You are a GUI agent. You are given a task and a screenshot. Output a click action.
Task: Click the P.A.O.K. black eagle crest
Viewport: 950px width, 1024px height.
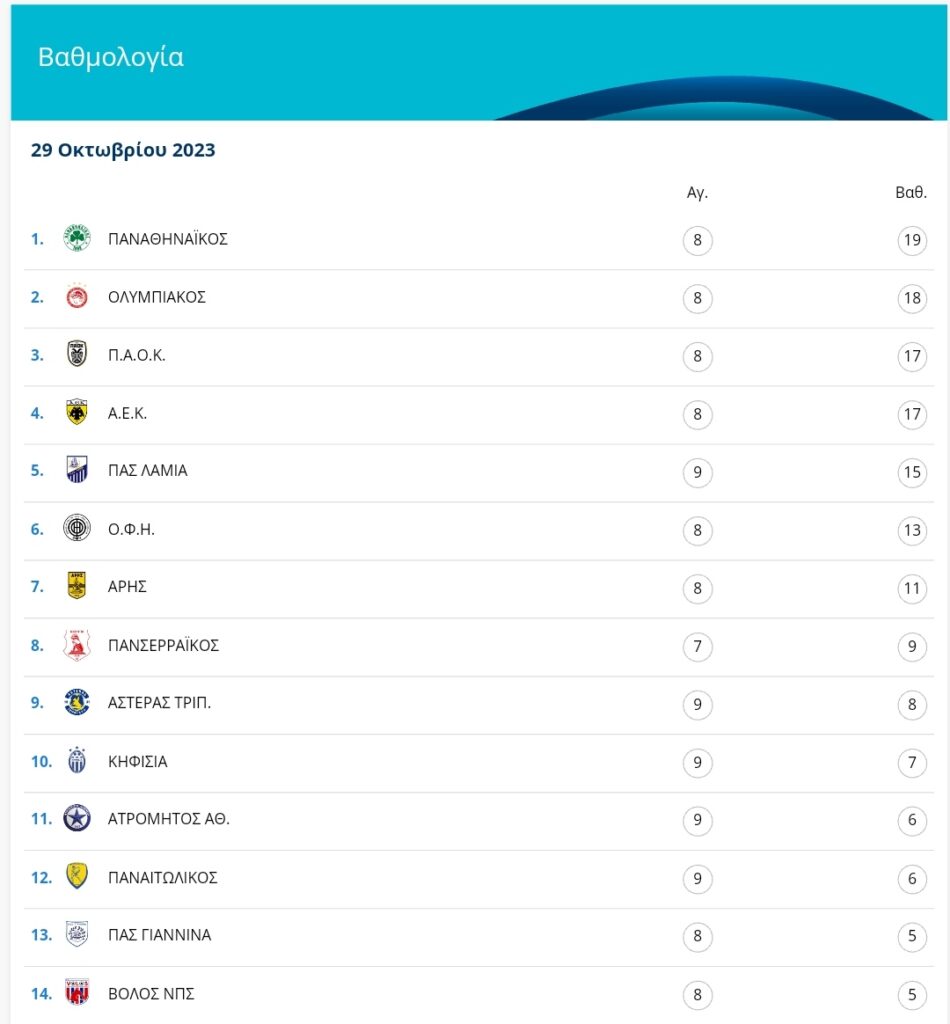76,354
